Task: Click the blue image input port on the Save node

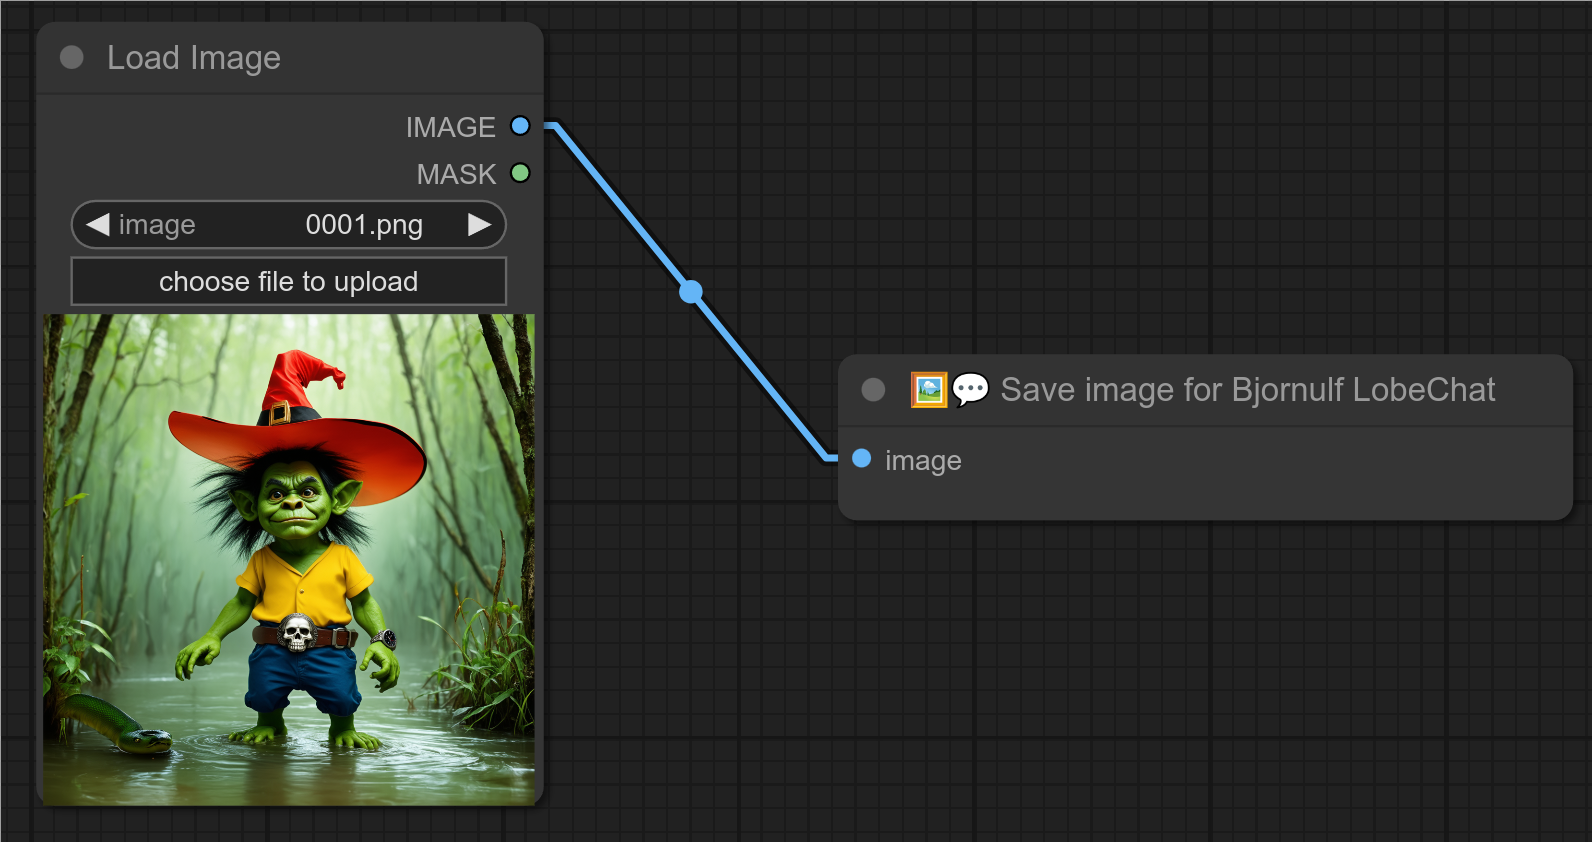Action: tap(862, 459)
